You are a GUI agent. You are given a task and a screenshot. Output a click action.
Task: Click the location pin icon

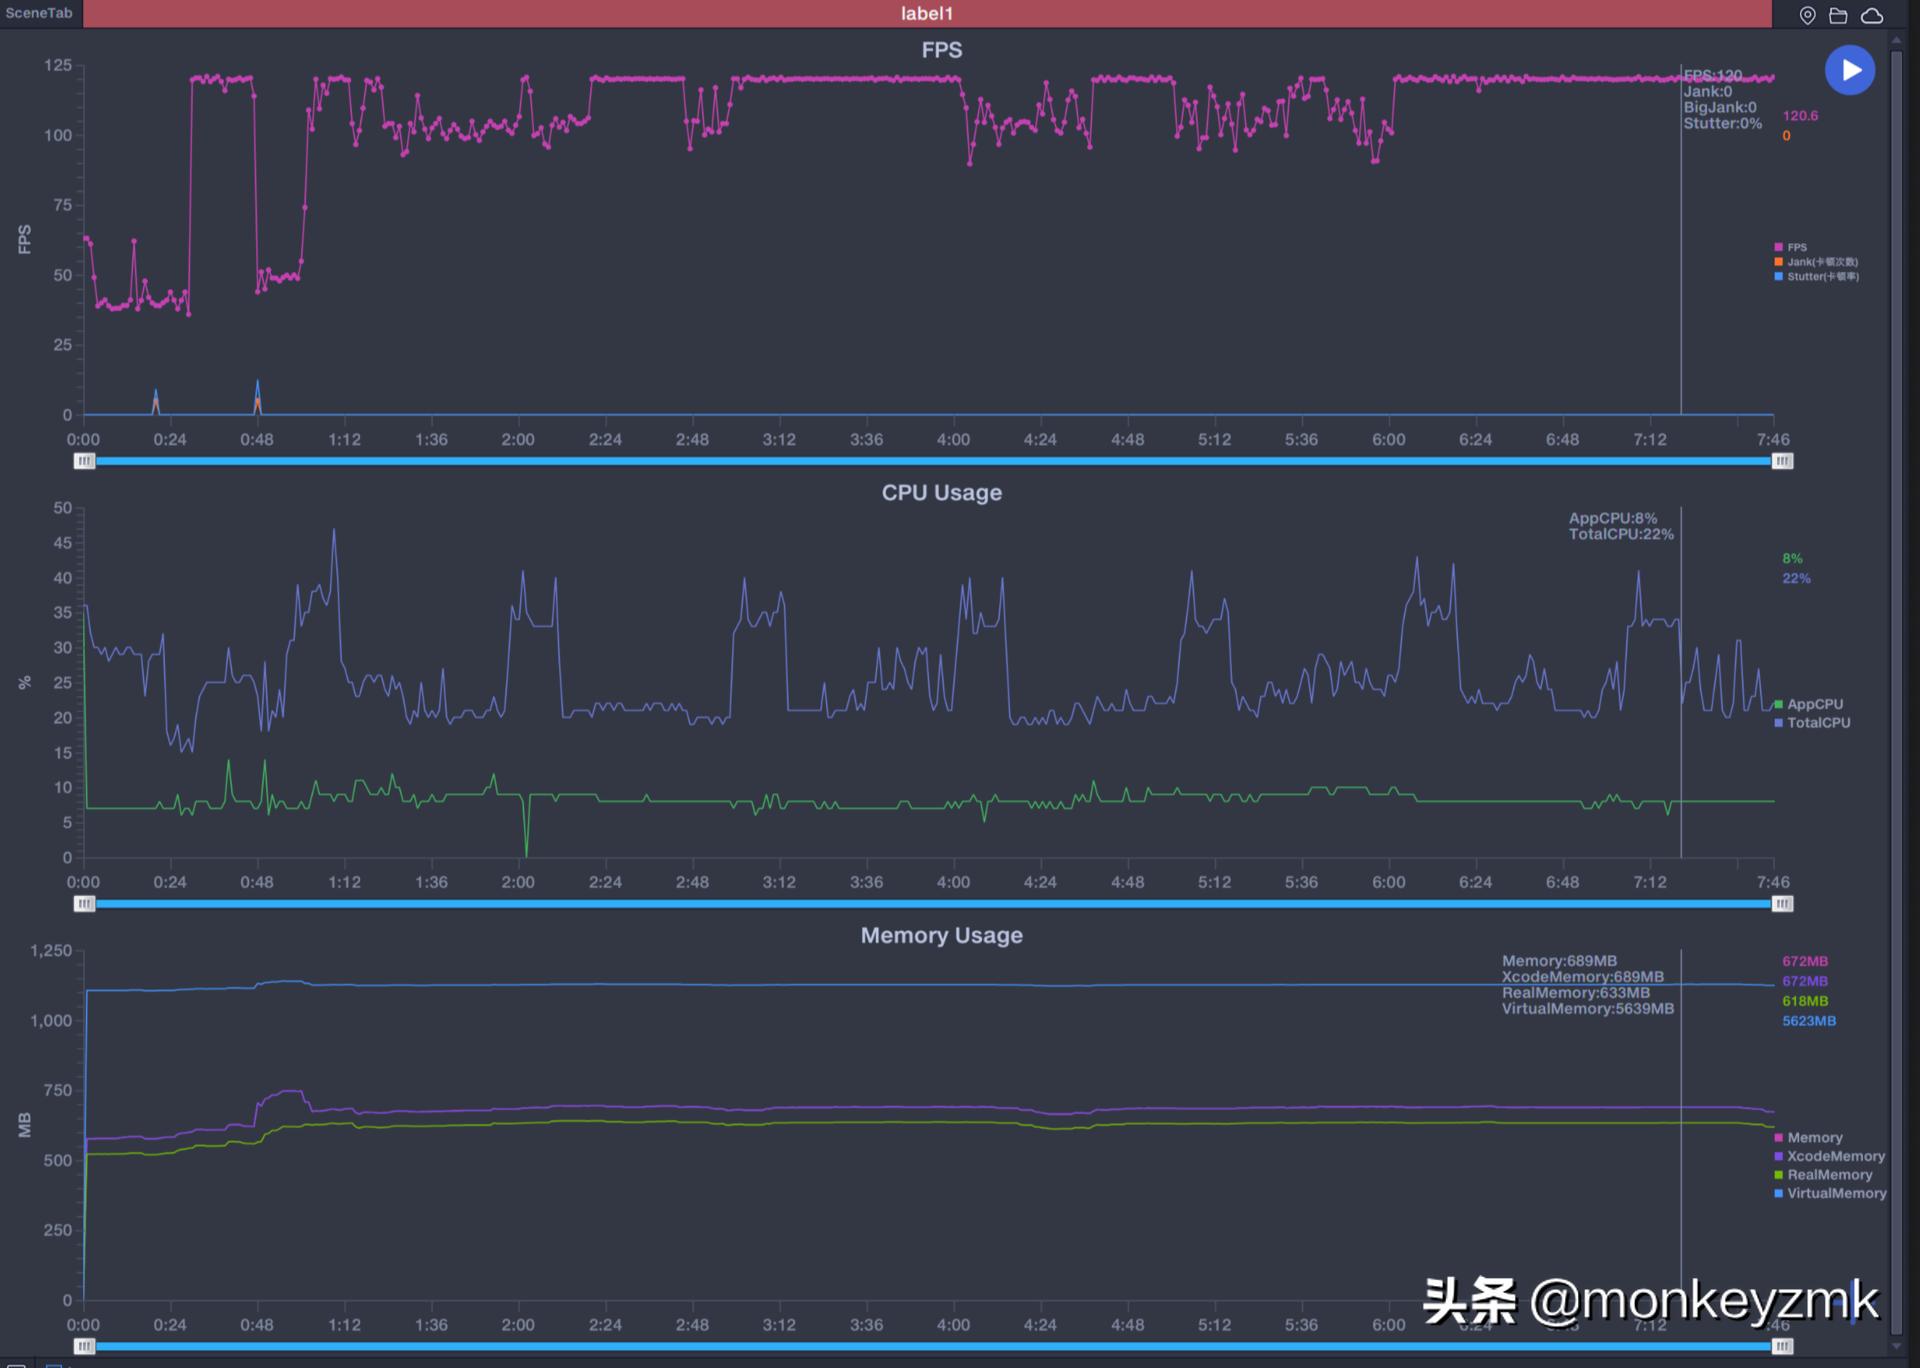point(1807,15)
